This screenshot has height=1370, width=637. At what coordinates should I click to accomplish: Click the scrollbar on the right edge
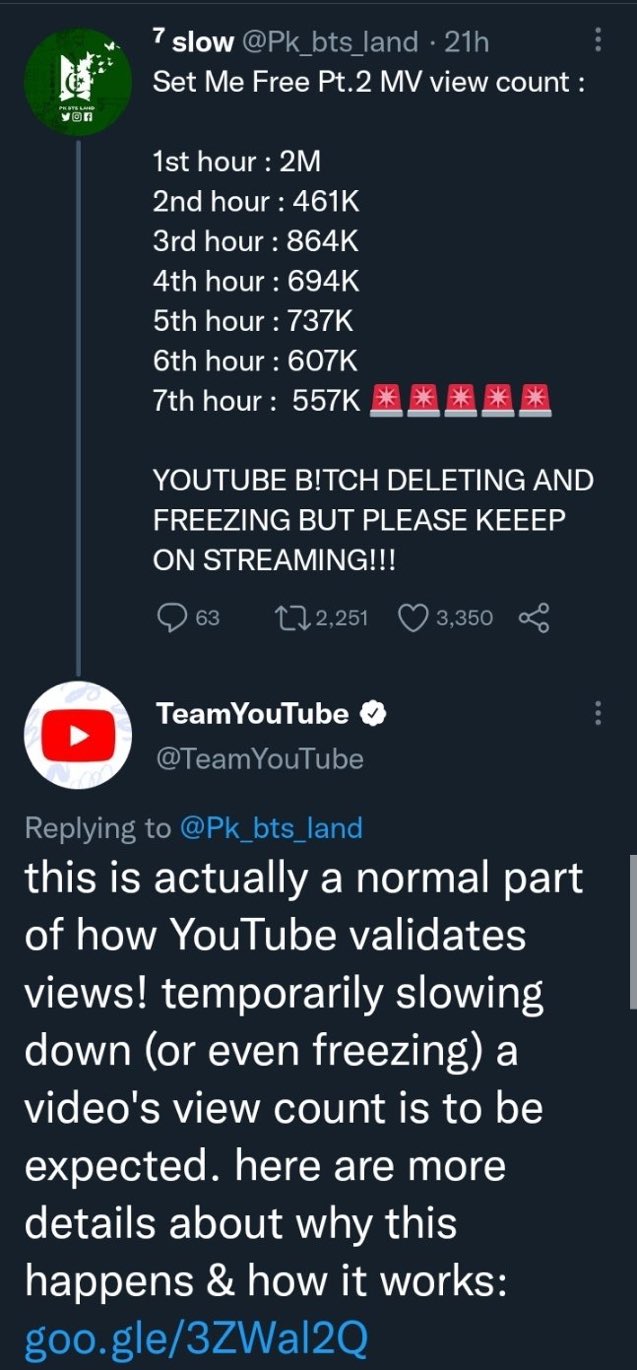click(x=630, y=930)
